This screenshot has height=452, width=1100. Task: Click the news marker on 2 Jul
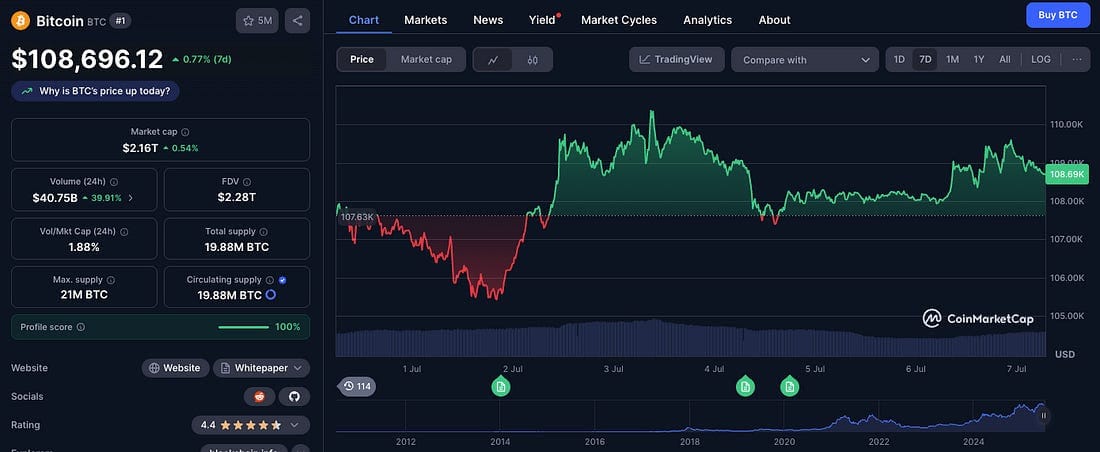pyautogui.click(x=501, y=386)
